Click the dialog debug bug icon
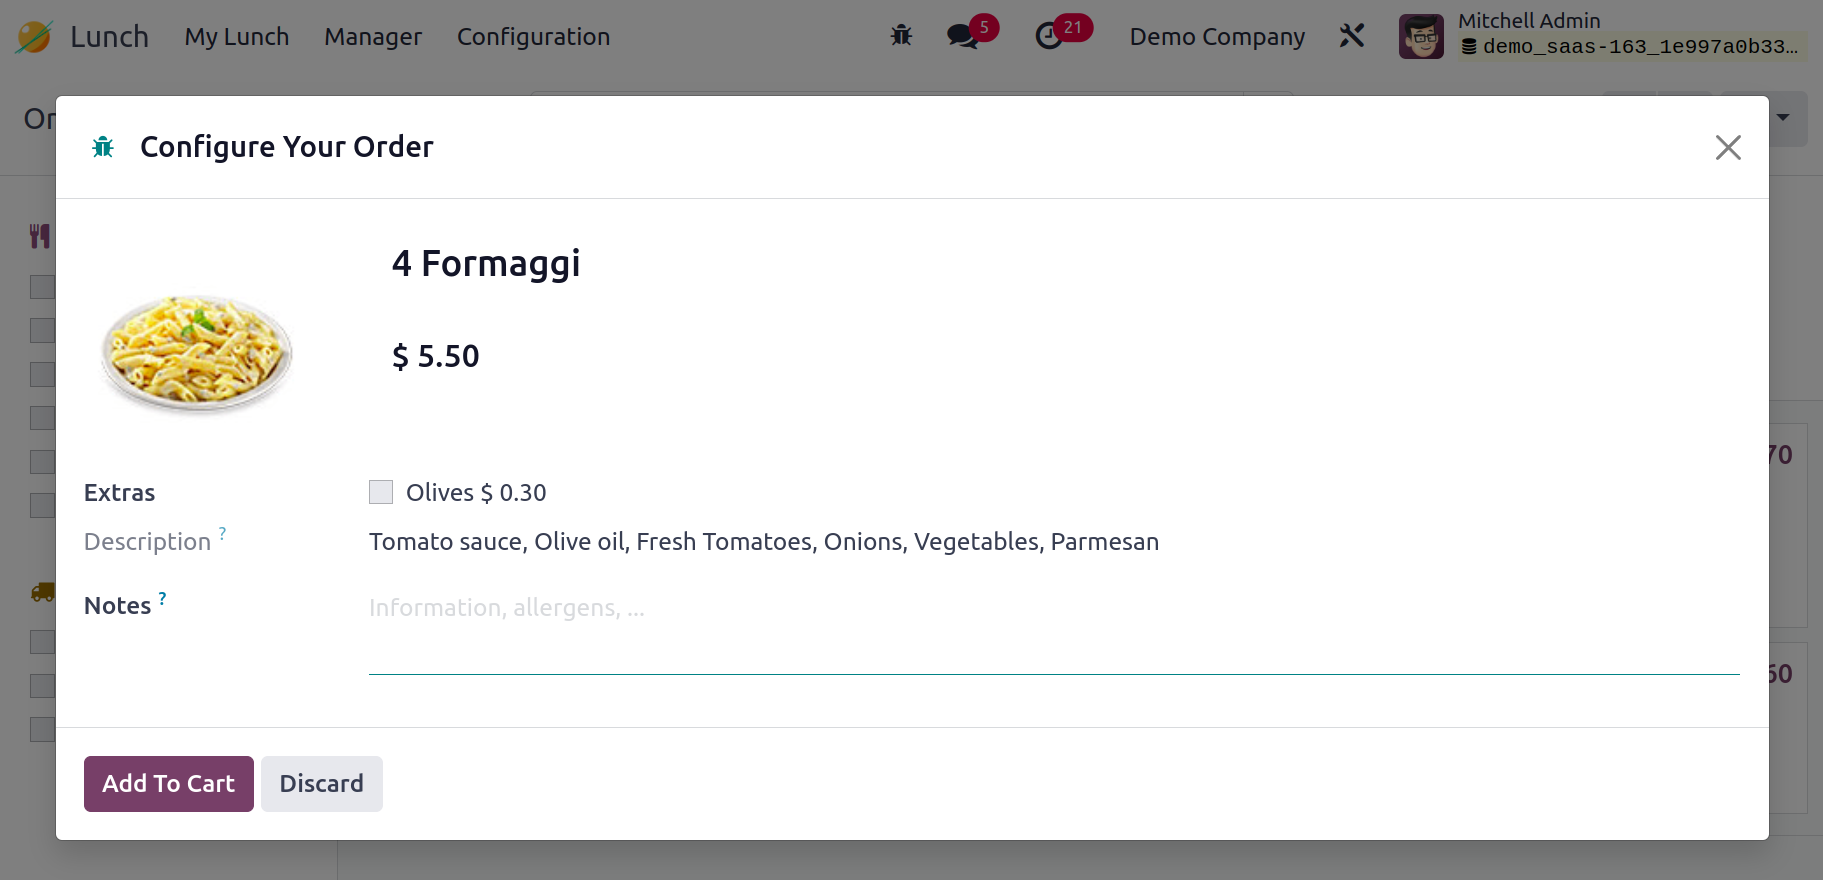Viewport: 1823px width, 880px height. pos(103,147)
